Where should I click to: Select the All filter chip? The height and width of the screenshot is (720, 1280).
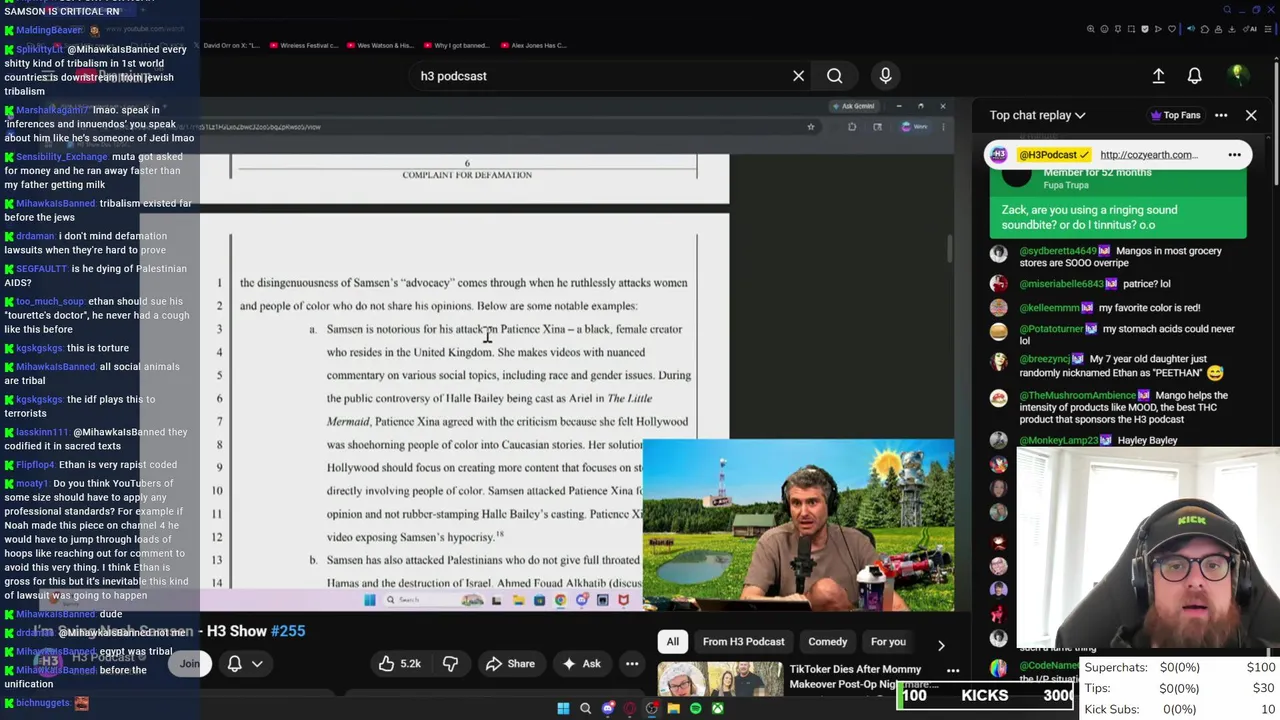click(673, 642)
